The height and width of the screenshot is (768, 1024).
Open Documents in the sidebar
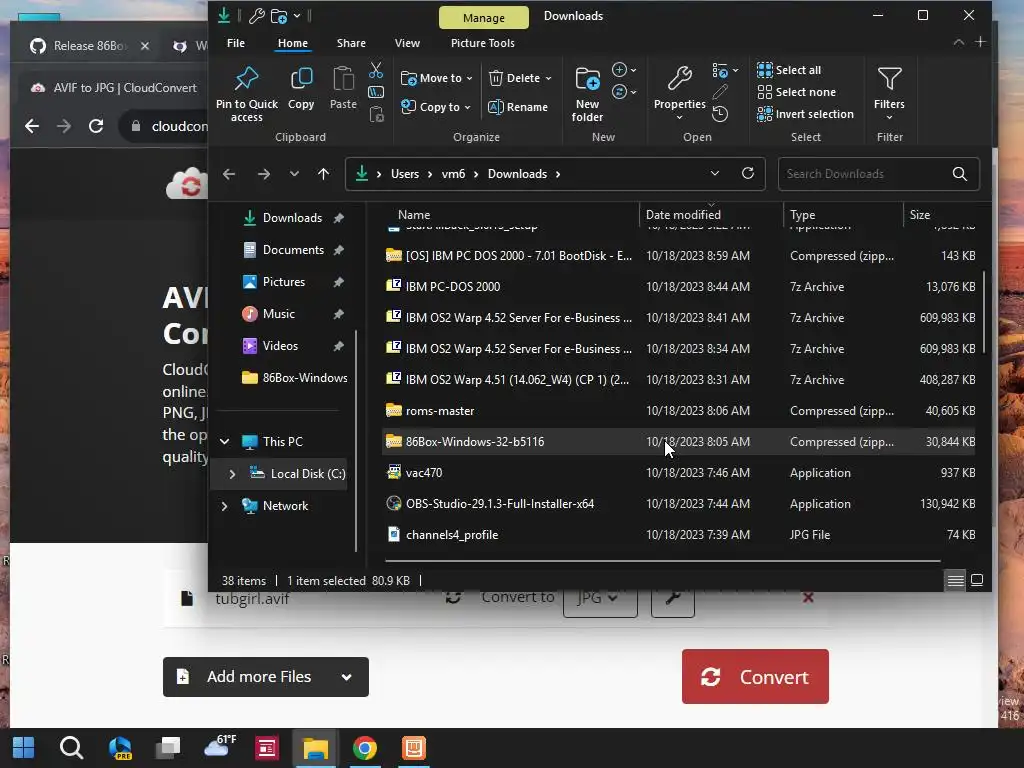tap(293, 249)
